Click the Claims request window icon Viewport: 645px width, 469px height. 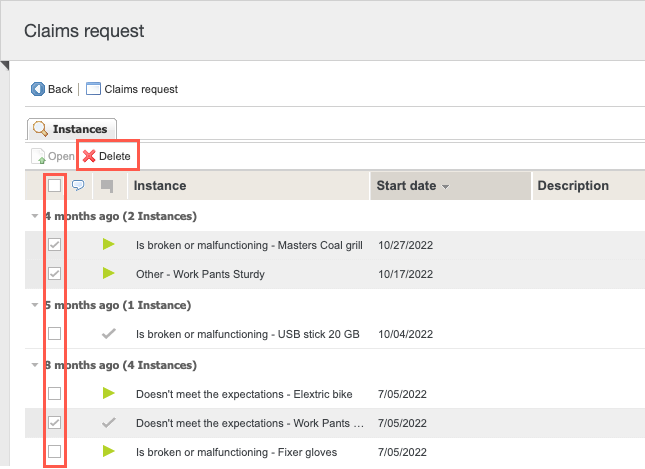tap(93, 89)
